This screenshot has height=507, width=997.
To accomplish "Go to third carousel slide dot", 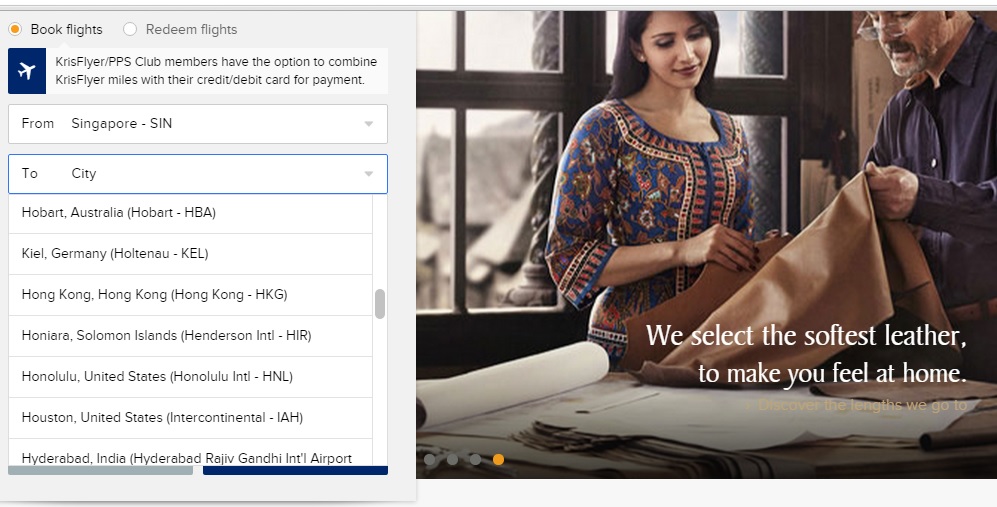I will (x=475, y=459).
